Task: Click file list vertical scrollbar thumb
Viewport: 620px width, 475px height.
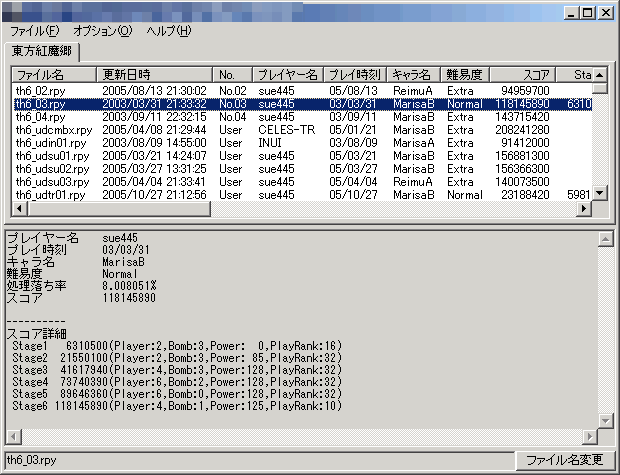Action: coord(600,88)
